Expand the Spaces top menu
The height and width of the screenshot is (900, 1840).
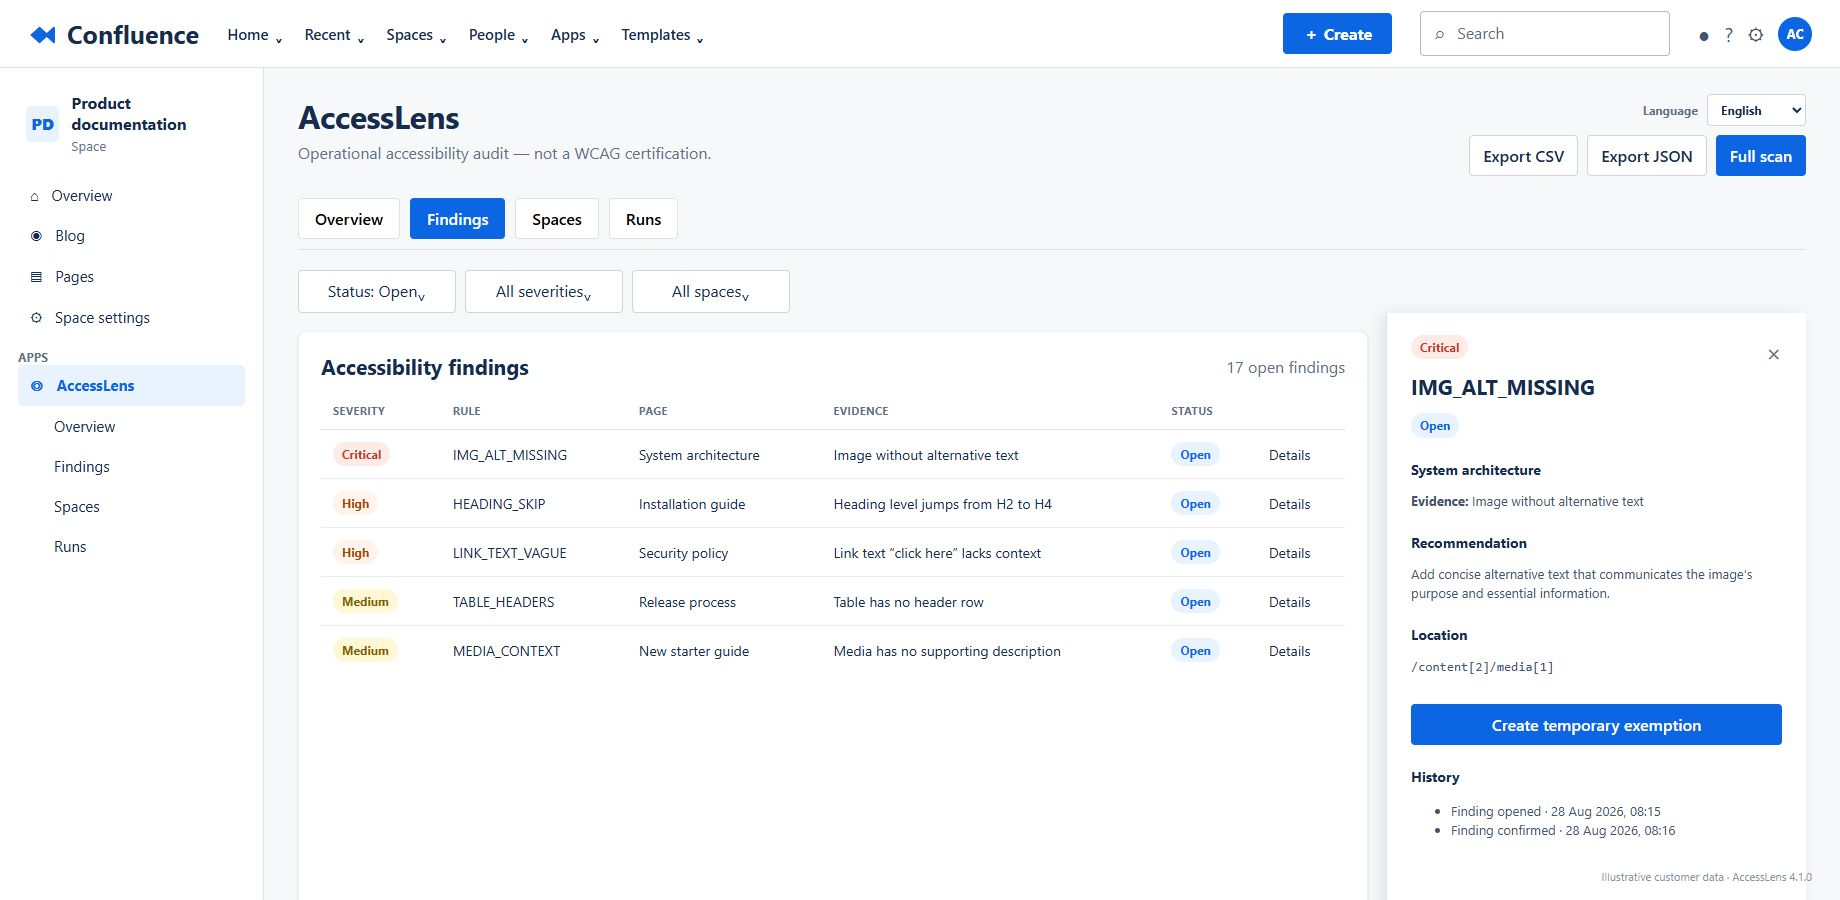pos(416,35)
